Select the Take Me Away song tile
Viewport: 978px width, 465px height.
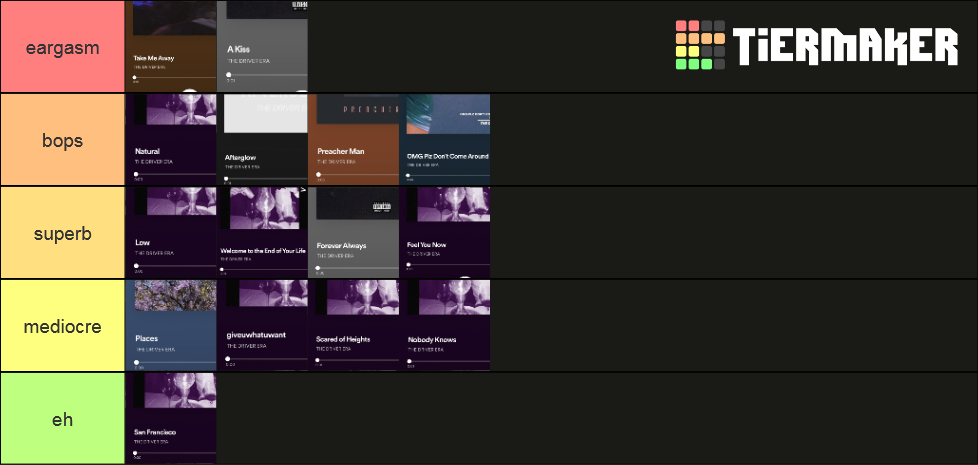click(x=171, y=46)
